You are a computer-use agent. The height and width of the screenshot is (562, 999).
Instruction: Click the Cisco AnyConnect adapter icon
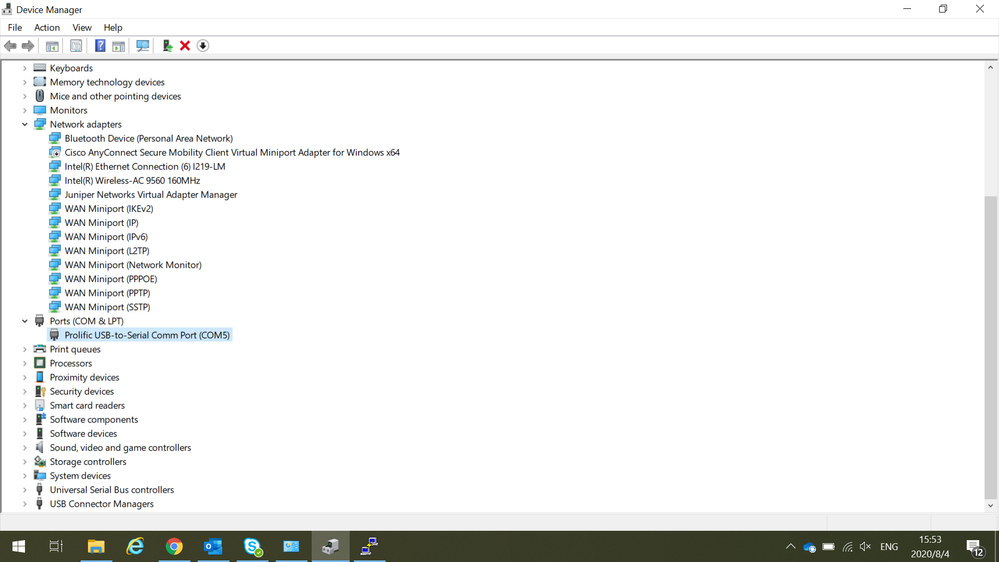(55, 152)
